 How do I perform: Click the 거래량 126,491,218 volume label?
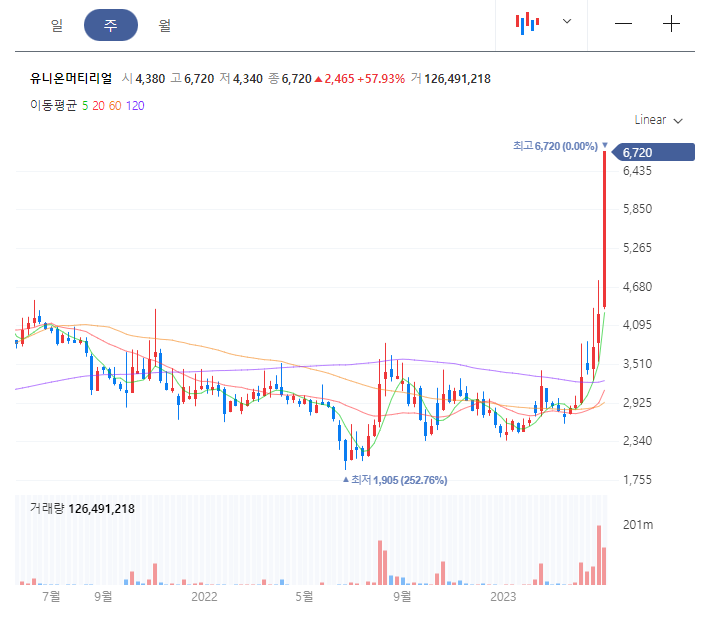(x=82, y=509)
